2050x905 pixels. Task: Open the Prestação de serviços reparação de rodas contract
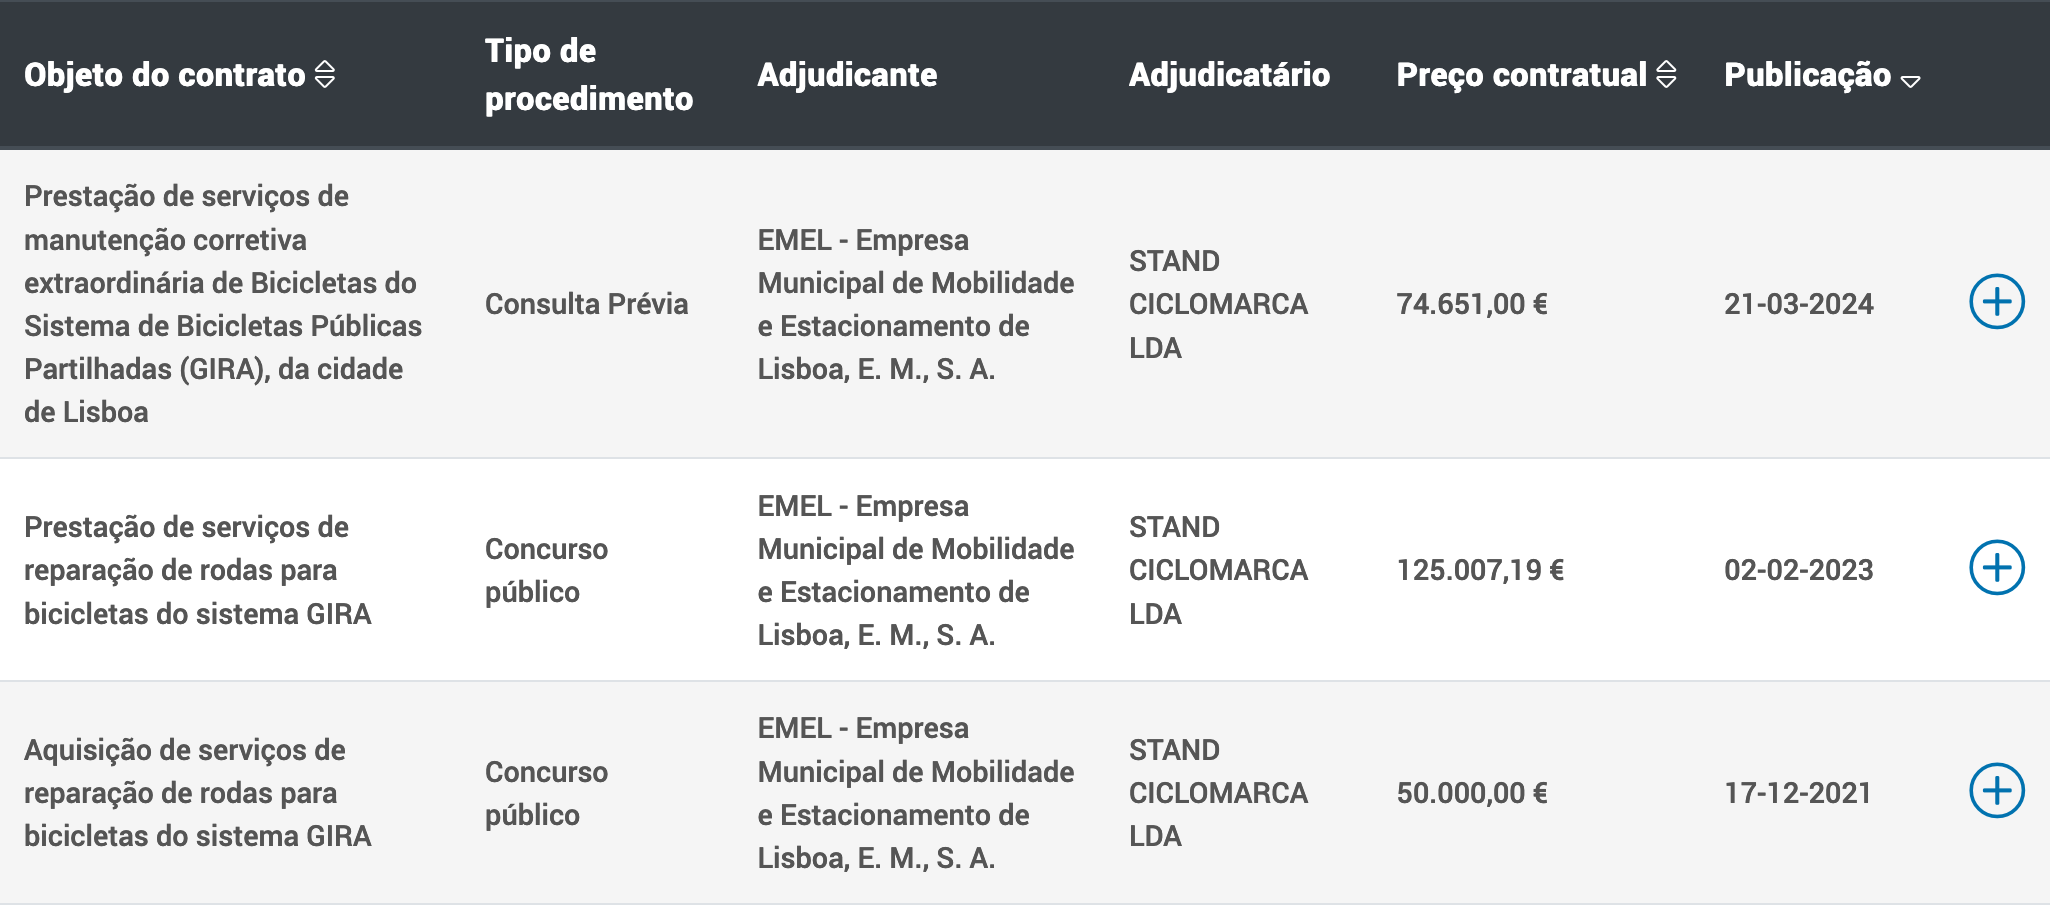pos(198,570)
